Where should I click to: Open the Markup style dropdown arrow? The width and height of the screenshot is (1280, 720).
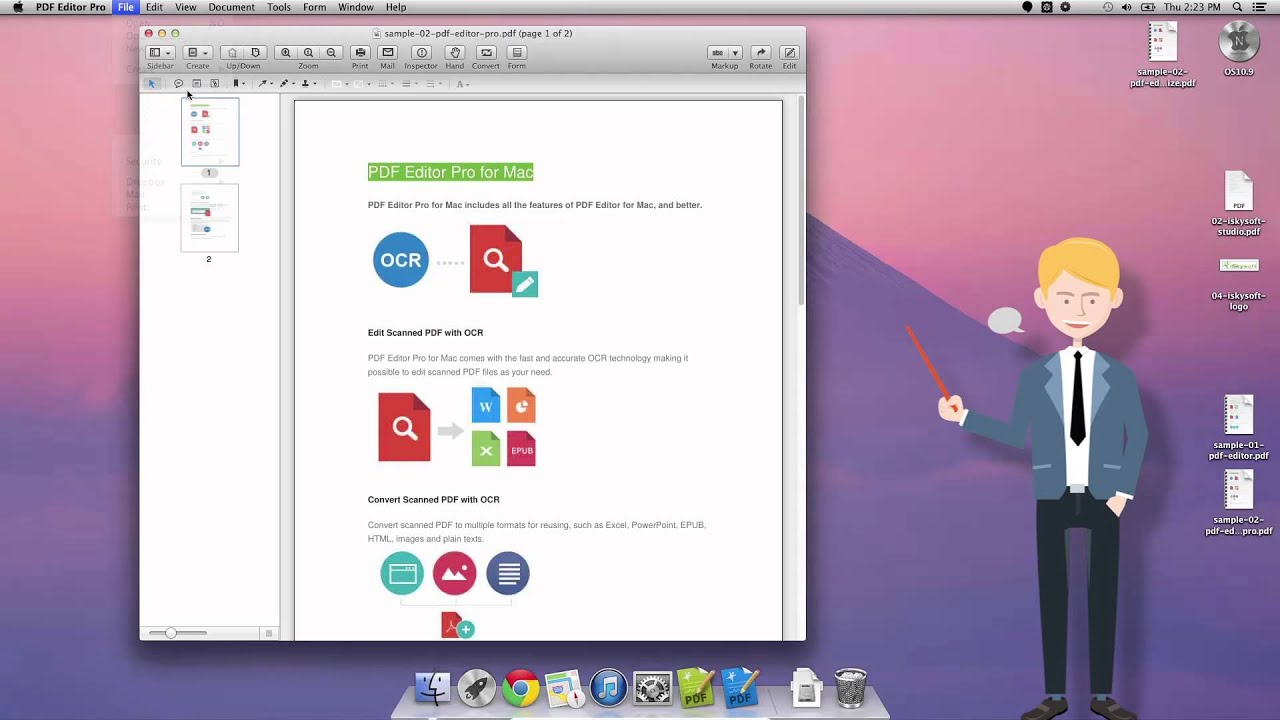point(735,53)
